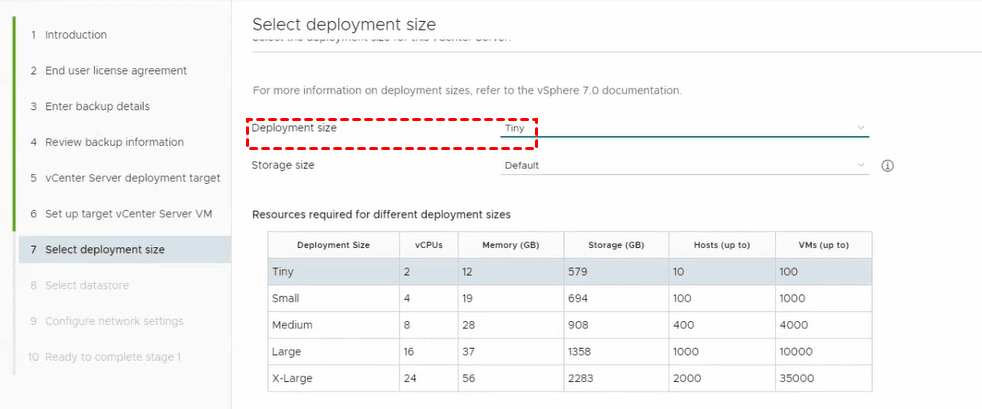Image resolution: width=982 pixels, height=409 pixels.
Task: Navigate to Enter backup details step
Action: tap(97, 107)
